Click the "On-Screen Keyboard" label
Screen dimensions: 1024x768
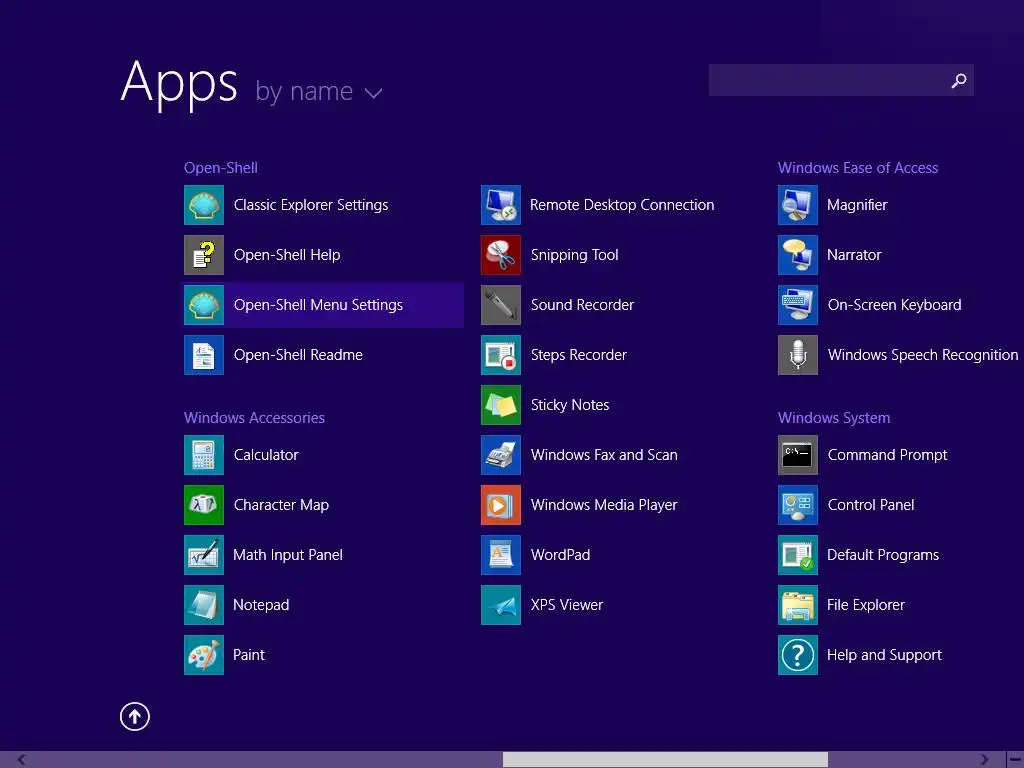coord(894,305)
